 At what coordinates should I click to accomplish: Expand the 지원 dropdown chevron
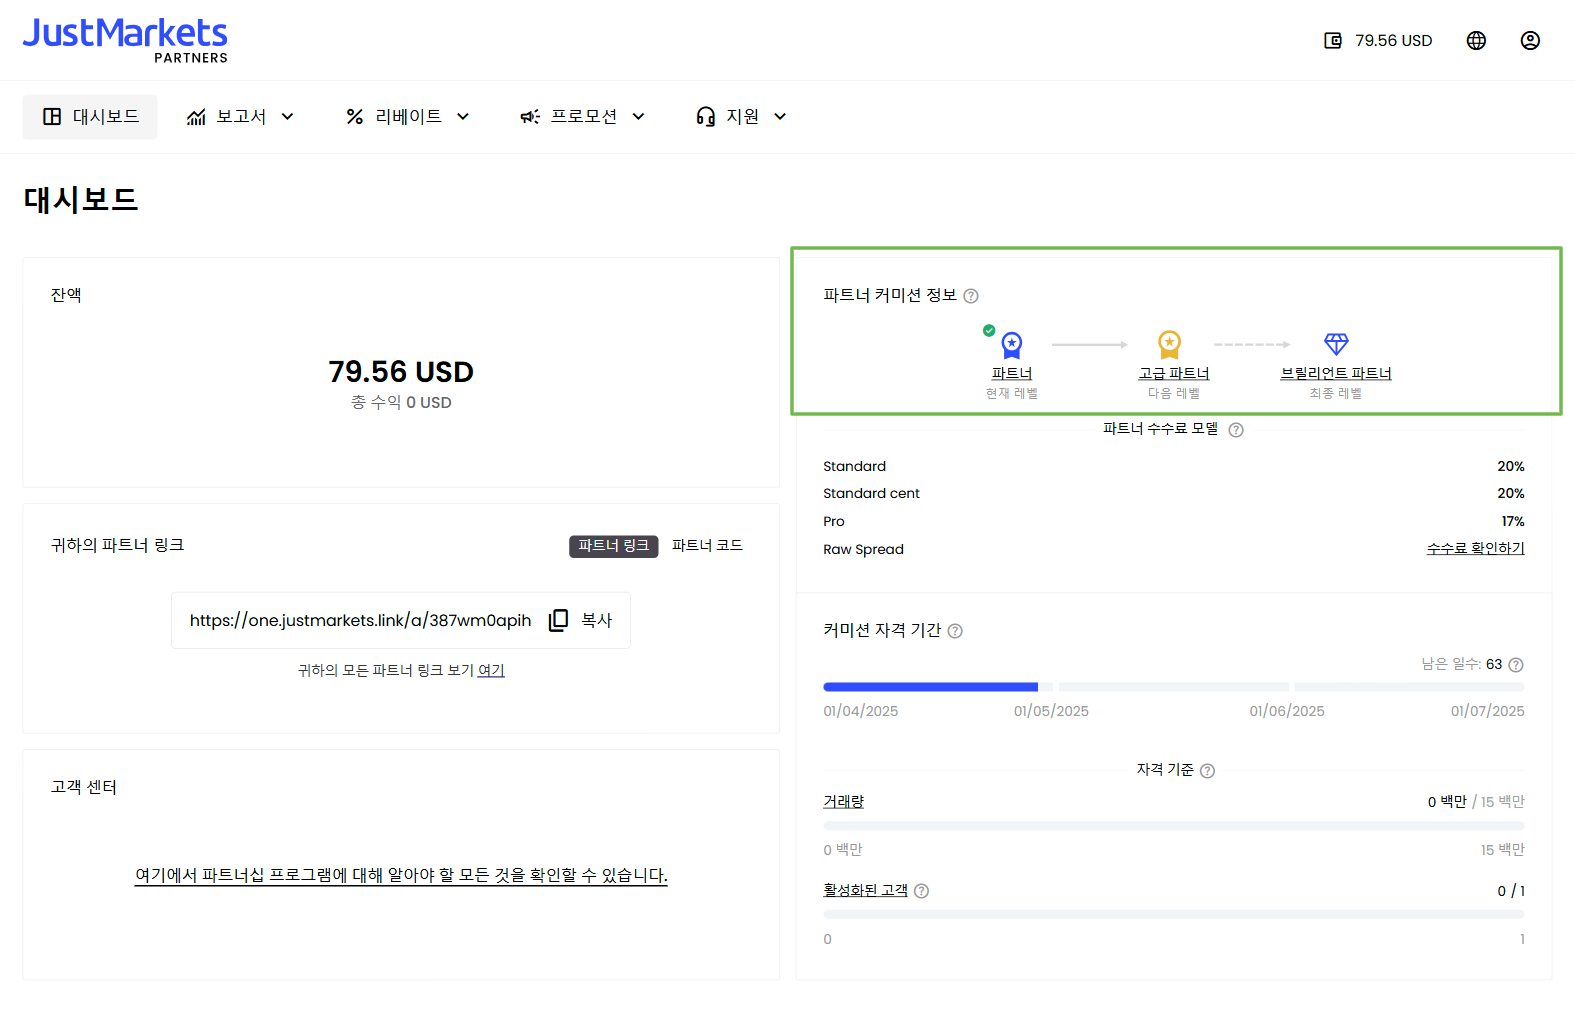tap(780, 117)
